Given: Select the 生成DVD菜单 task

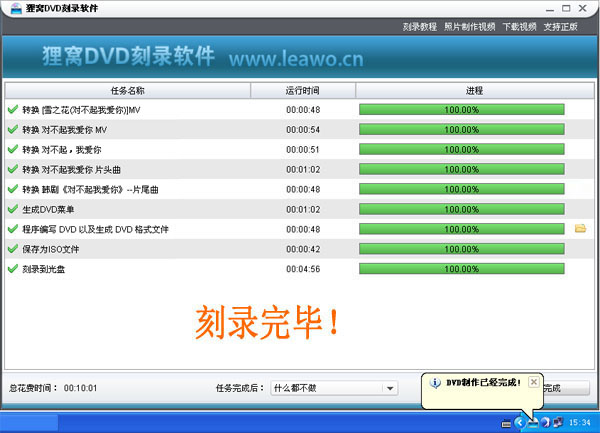Looking at the screenshot, I should [x=48, y=210].
